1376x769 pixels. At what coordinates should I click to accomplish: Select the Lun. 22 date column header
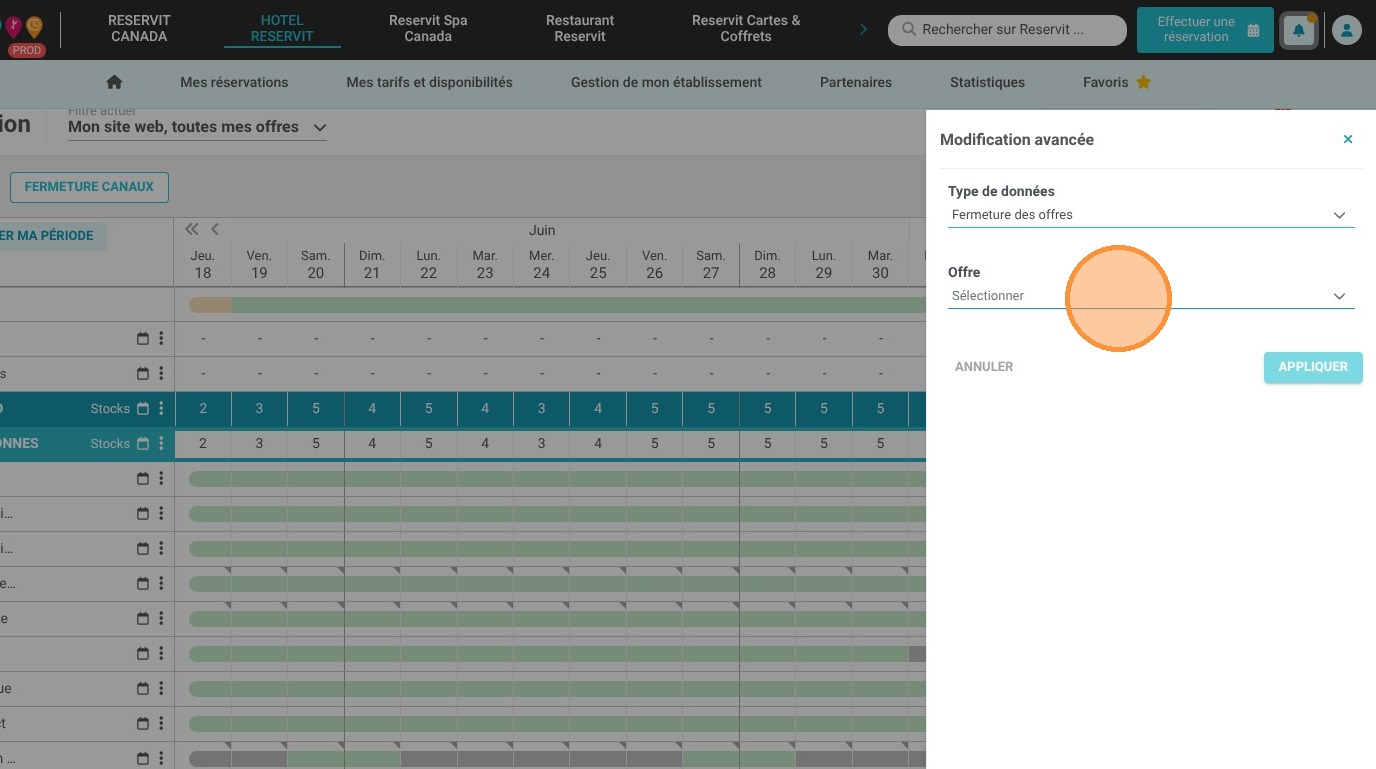pyautogui.click(x=428, y=265)
